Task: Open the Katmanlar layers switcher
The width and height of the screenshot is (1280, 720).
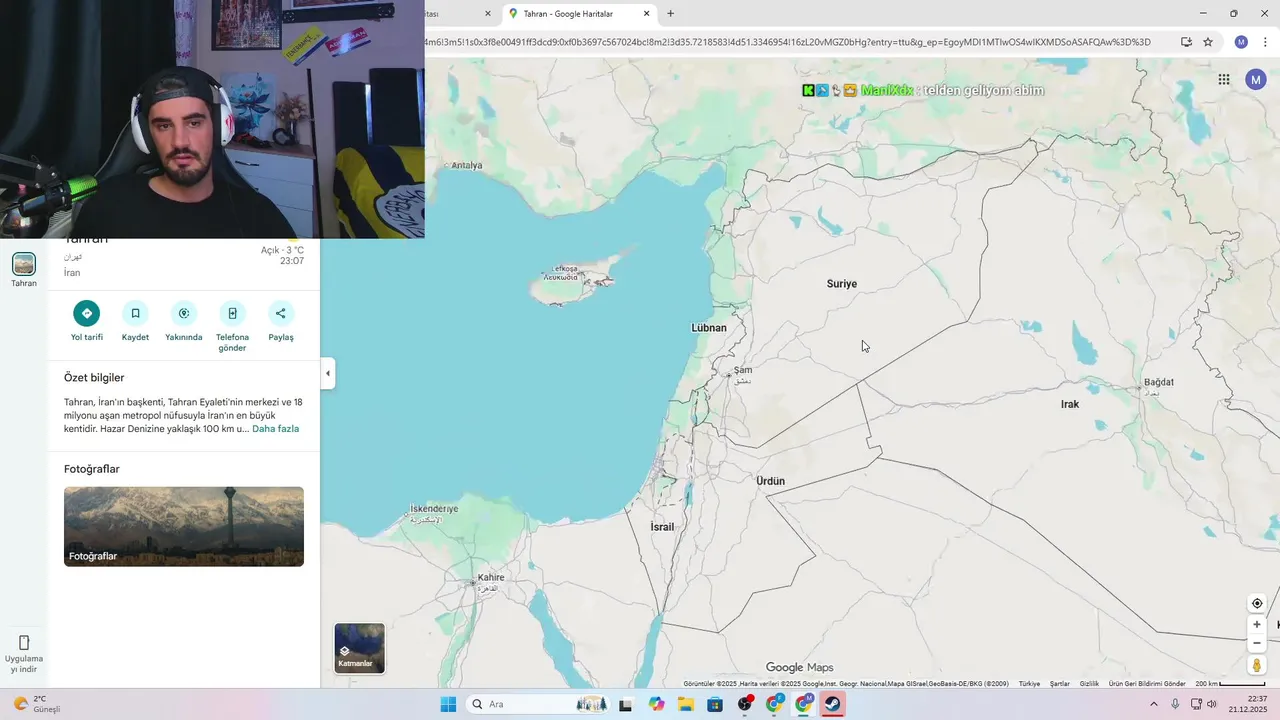Action: [x=359, y=648]
